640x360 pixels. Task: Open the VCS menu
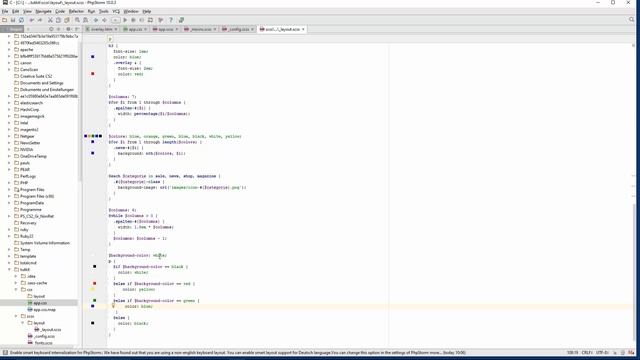pyautogui.click(x=116, y=11)
